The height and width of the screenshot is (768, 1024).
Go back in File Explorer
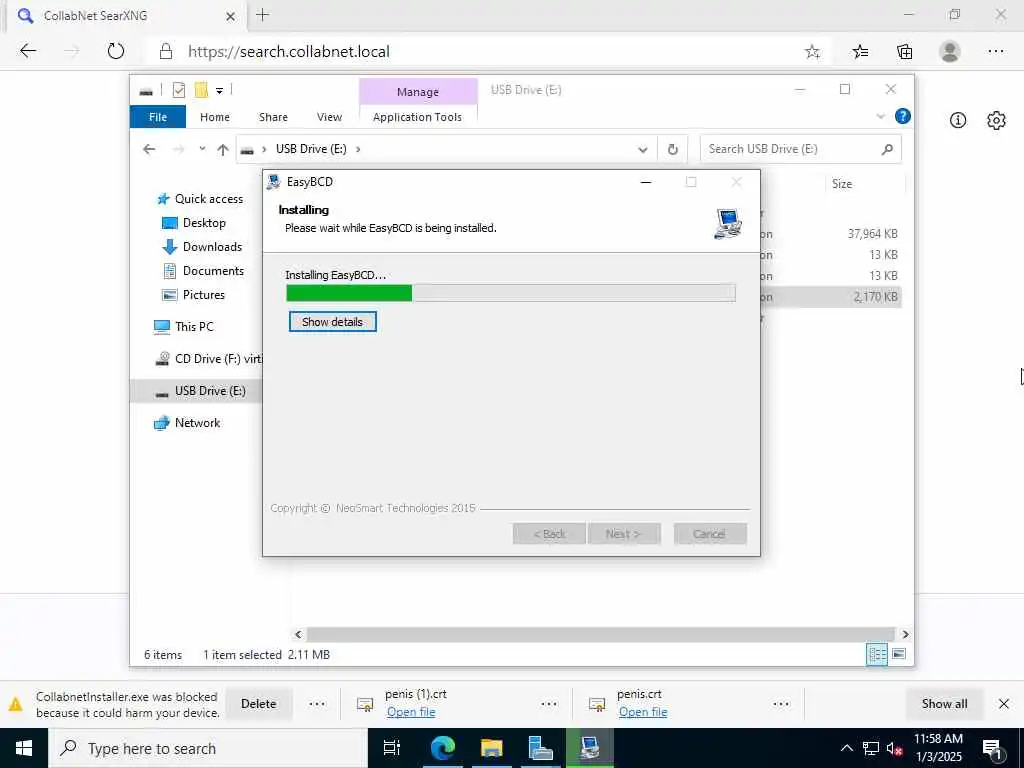coord(149,150)
